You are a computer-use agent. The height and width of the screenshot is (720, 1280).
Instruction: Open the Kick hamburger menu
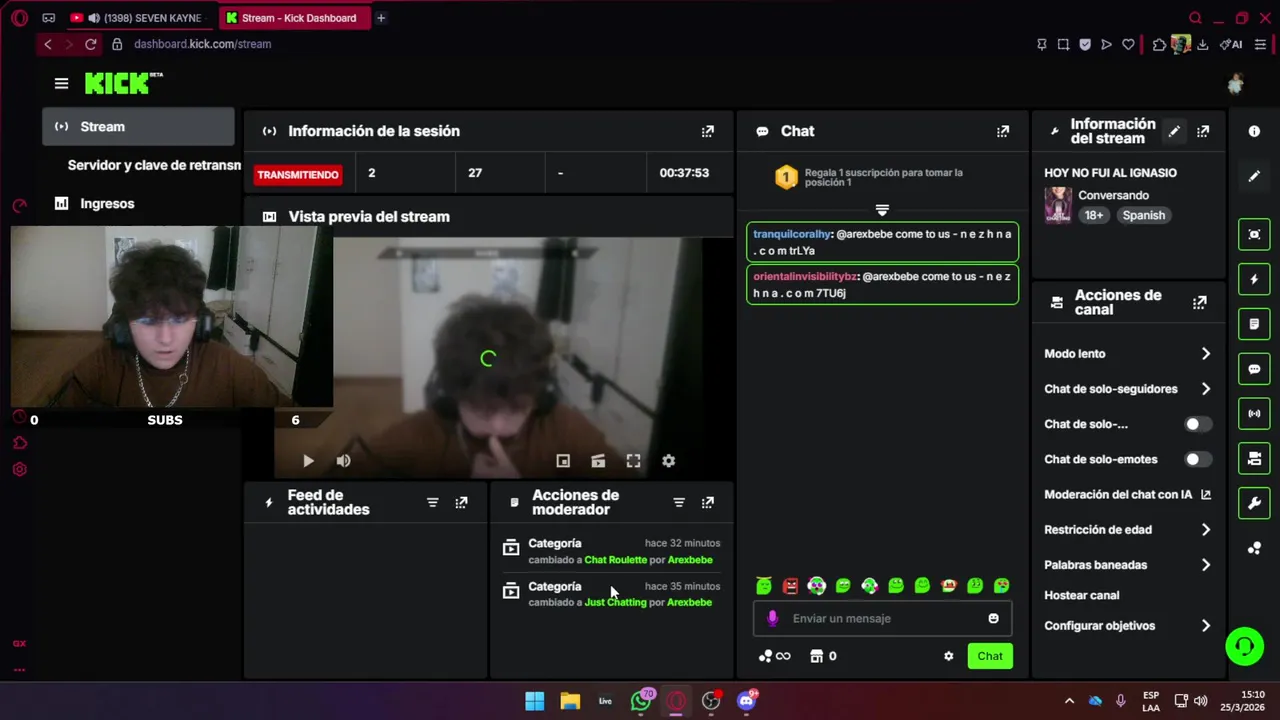(62, 84)
